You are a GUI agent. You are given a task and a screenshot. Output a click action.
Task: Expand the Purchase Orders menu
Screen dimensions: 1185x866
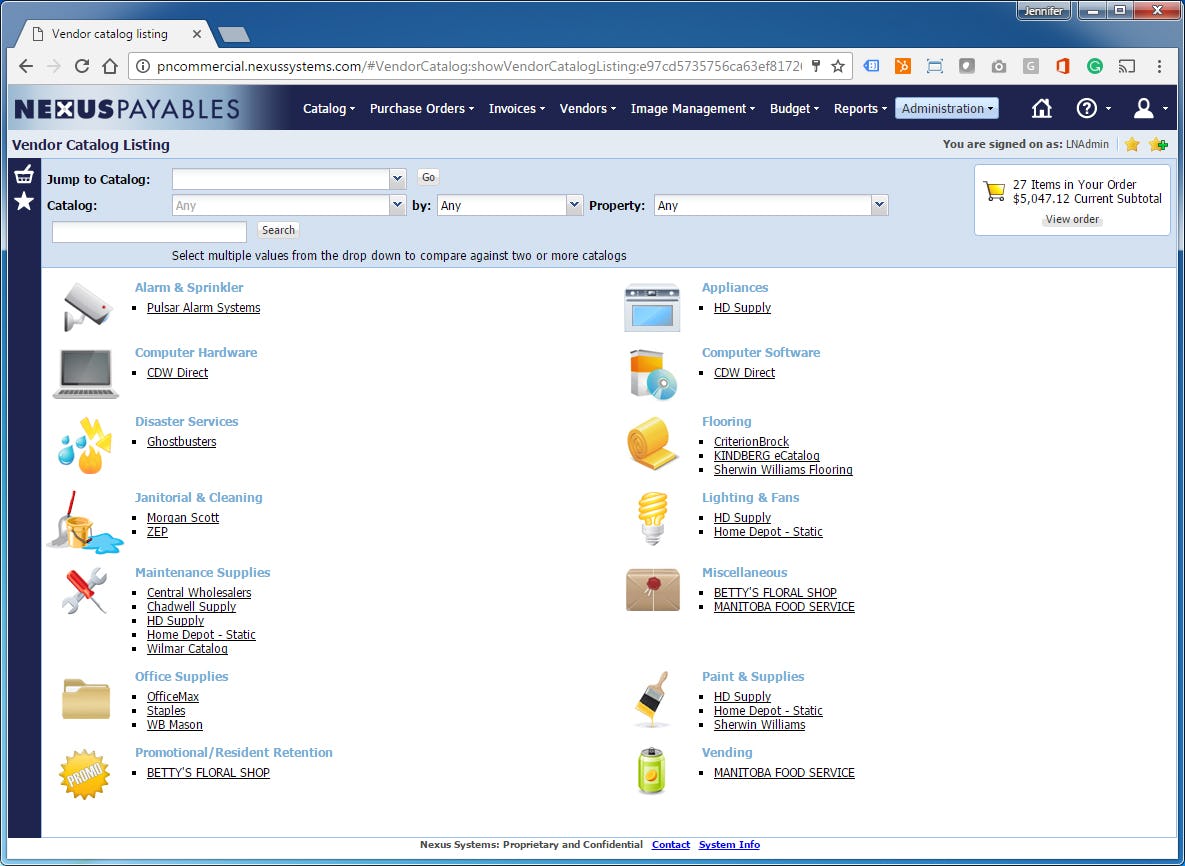422,108
